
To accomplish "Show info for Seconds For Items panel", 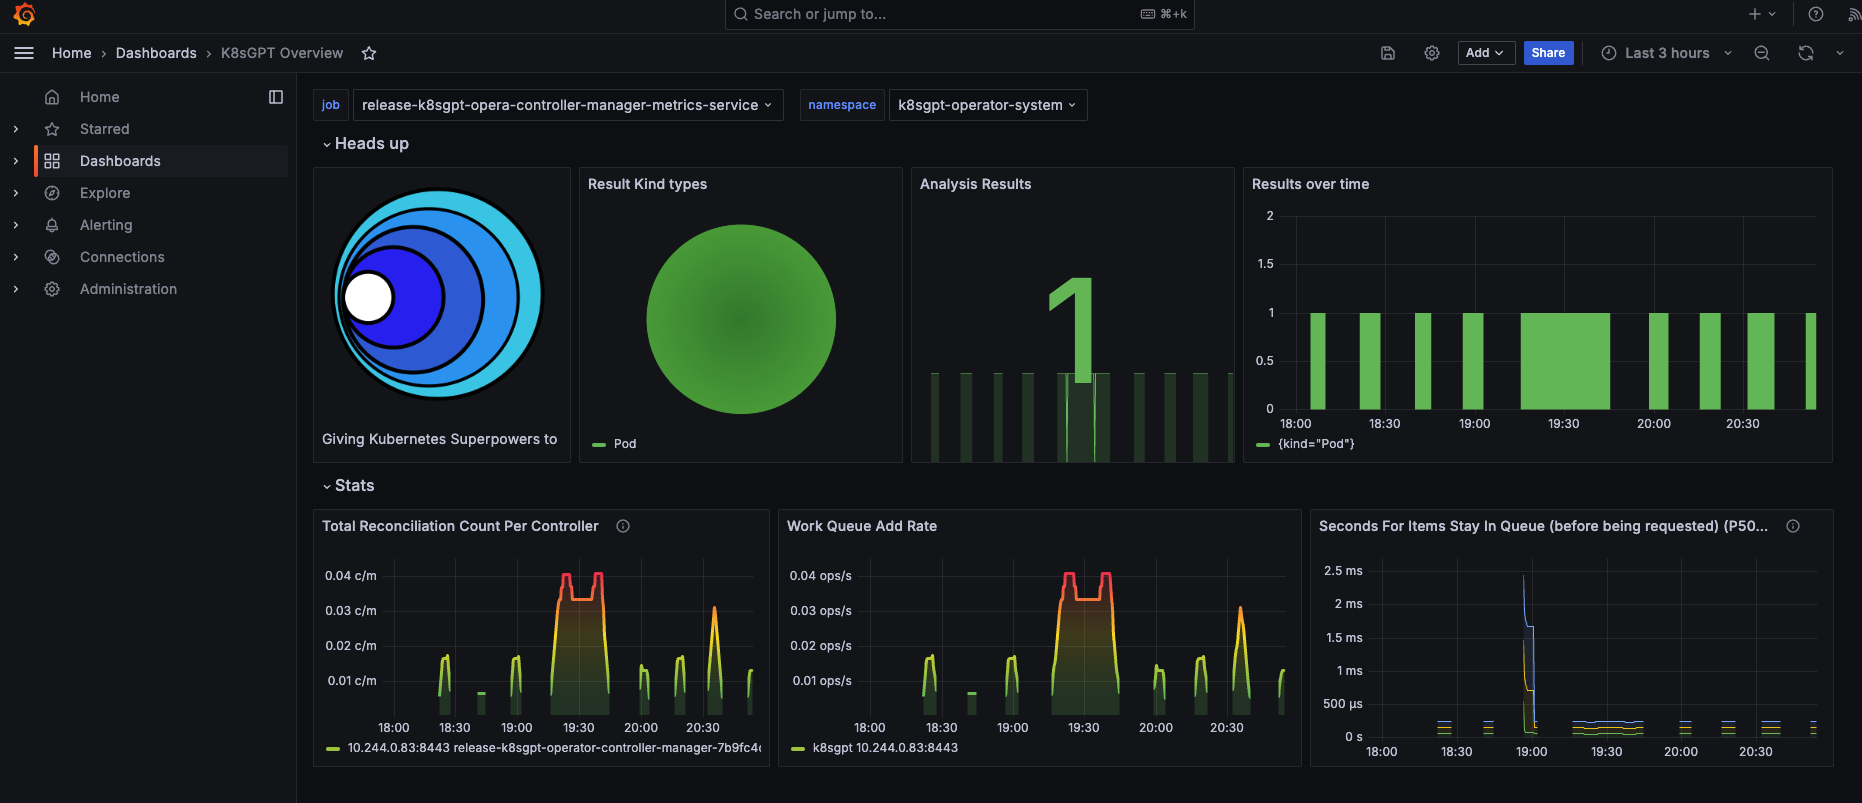I will point(1793,526).
